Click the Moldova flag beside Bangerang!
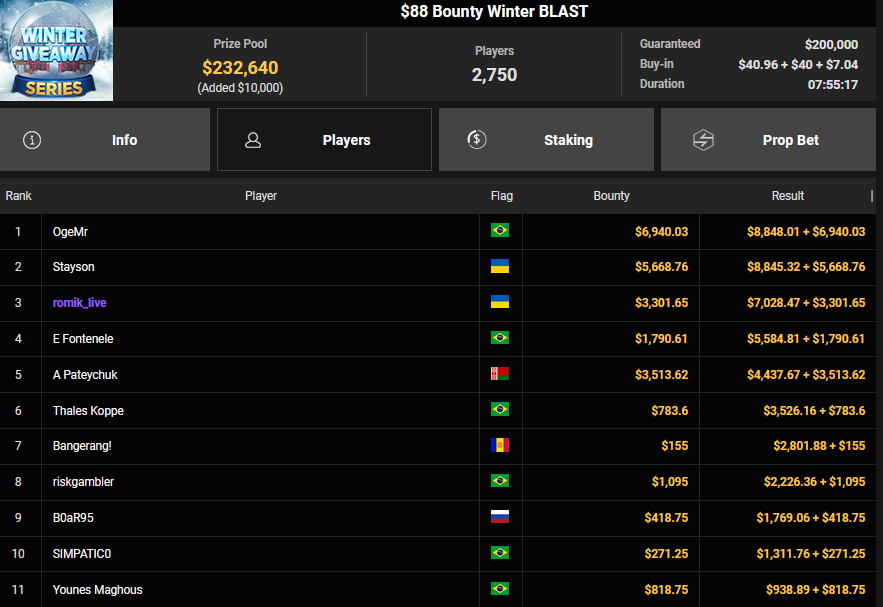883x607 pixels. pyautogui.click(x=500, y=446)
